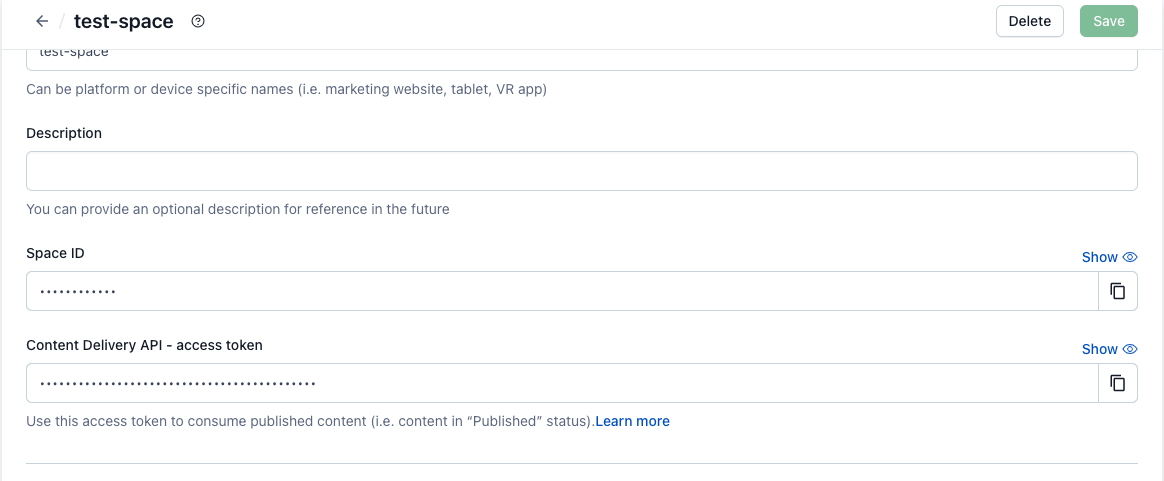Click the Description field label
The image size is (1164, 481).
pos(64,133)
